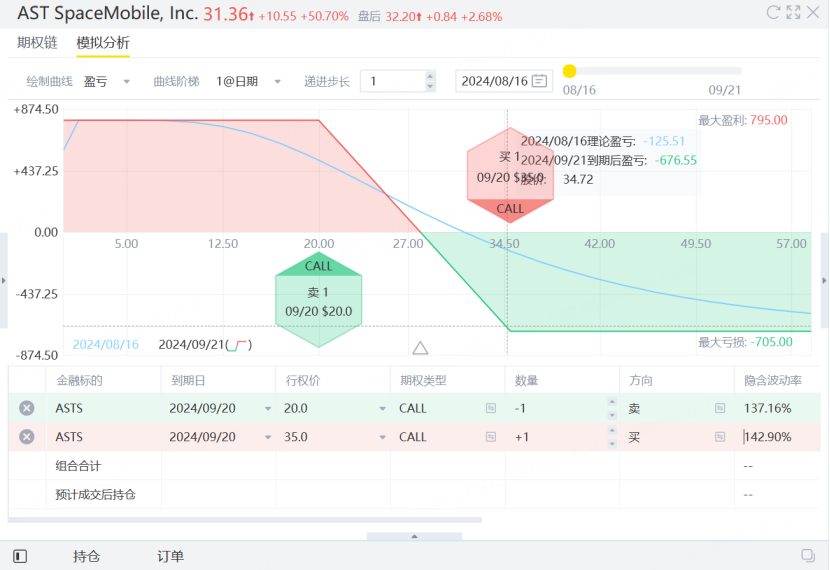The height and width of the screenshot is (570, 830).
Task: Select the 模拟分析 tab
Action: click(x=103, y=43)
